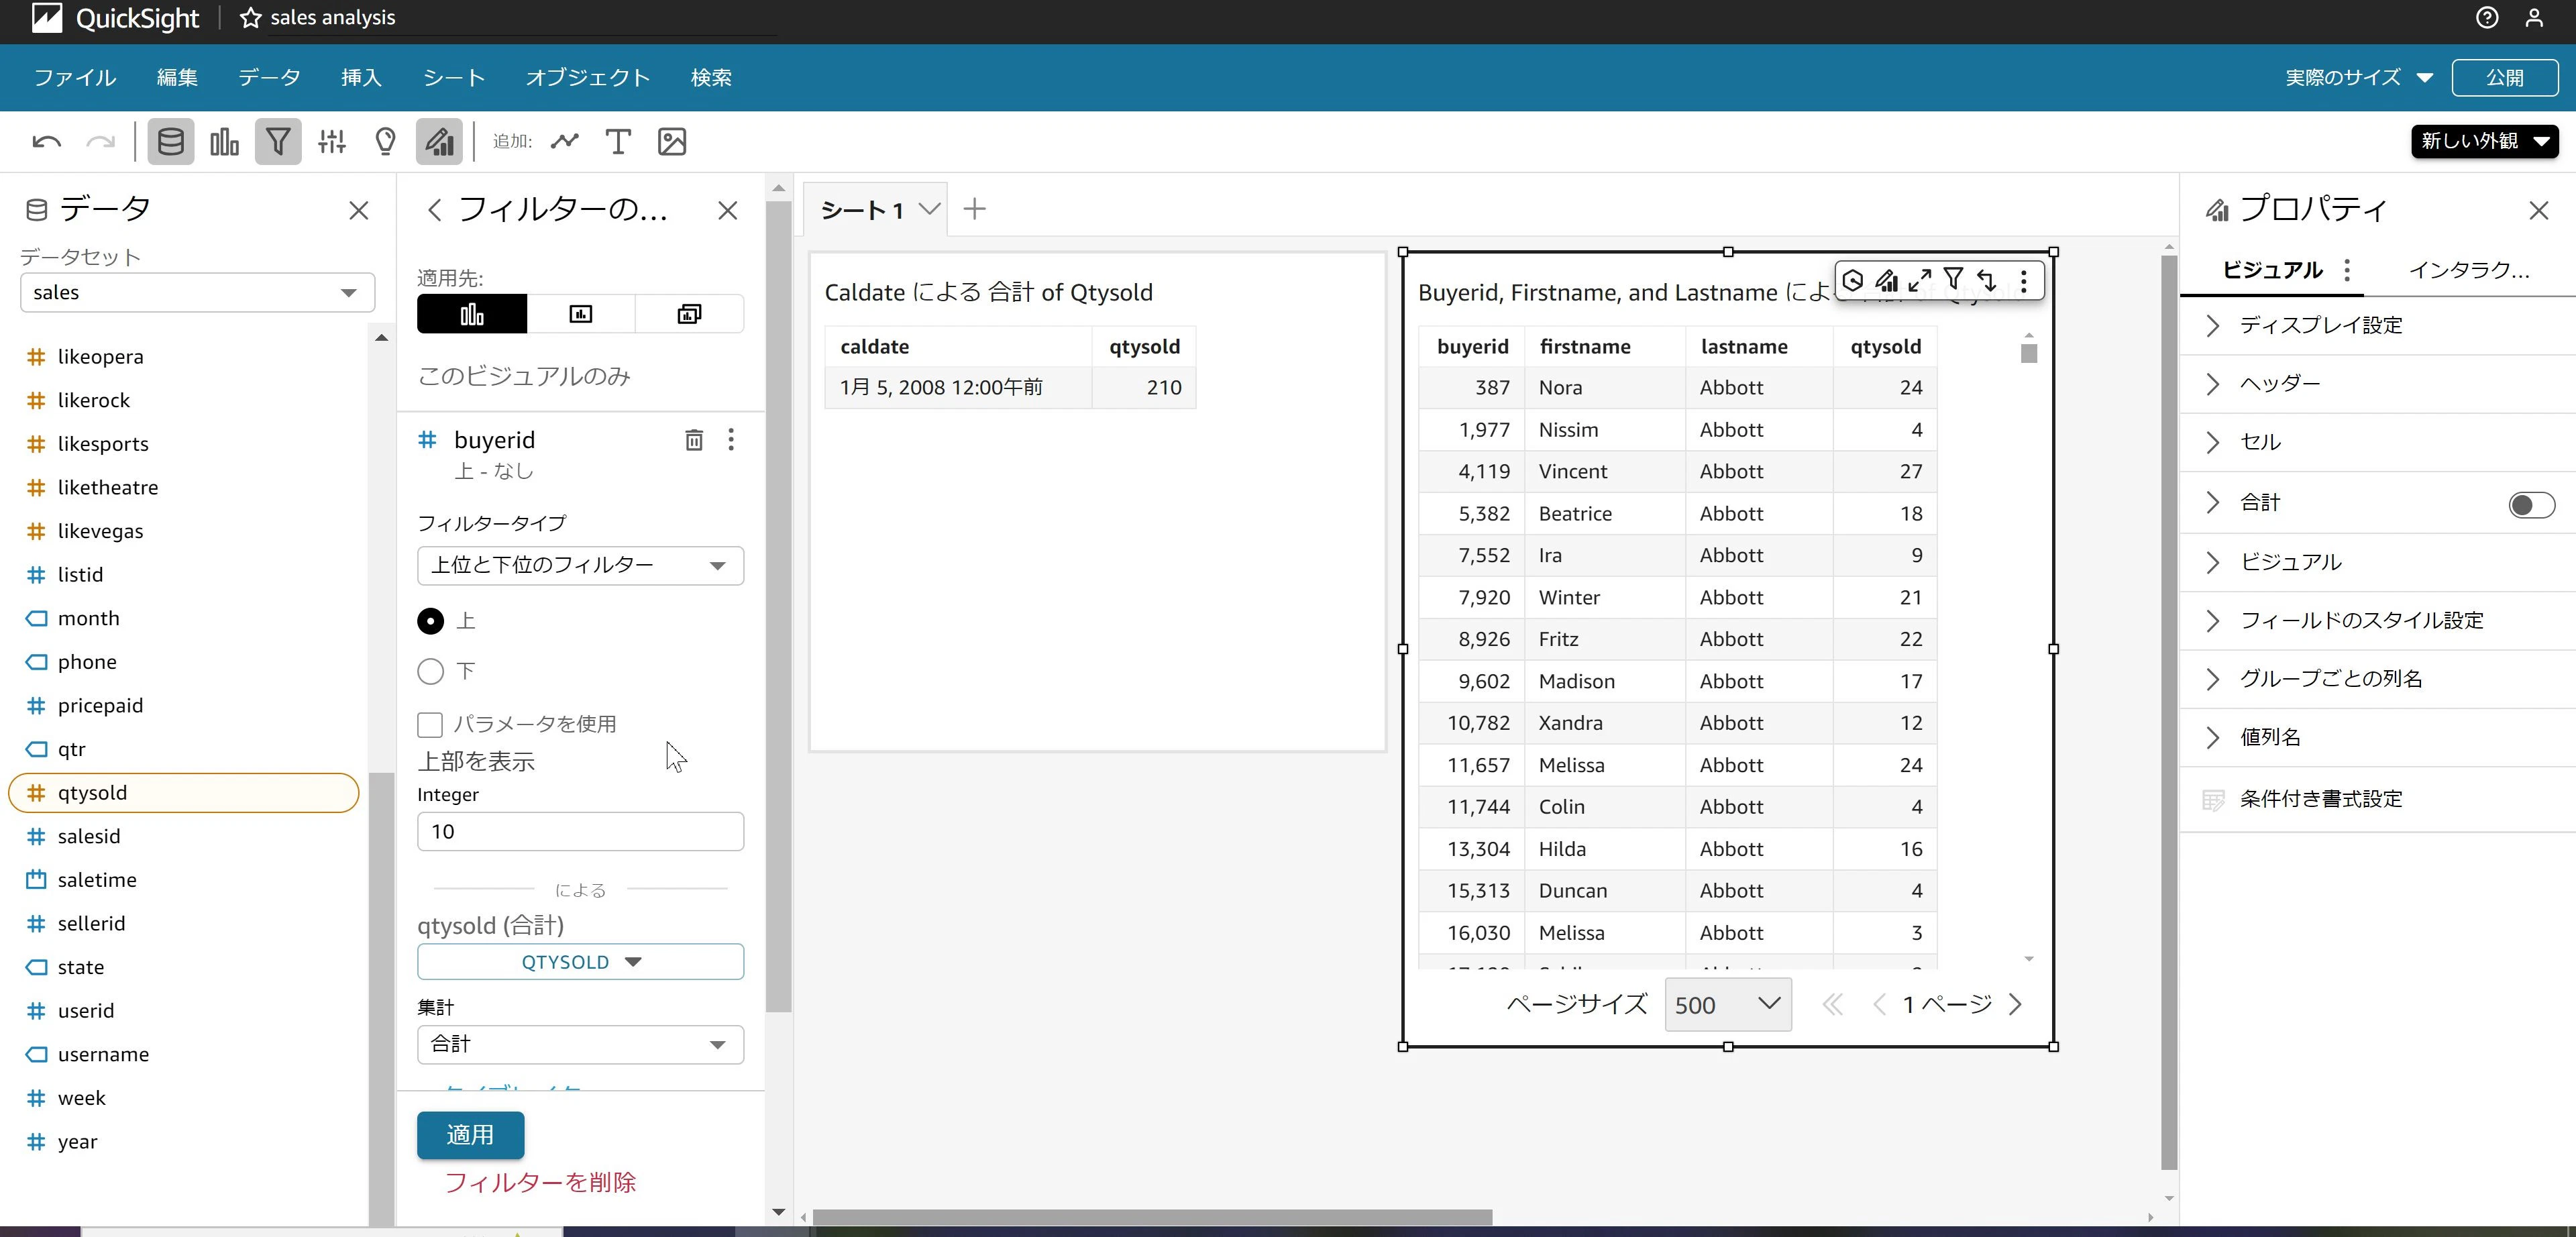Delete buyerid filter with trash icon
This screenshot has height=1237, width=2576.
pyautogui.click(x=693, y=439)
